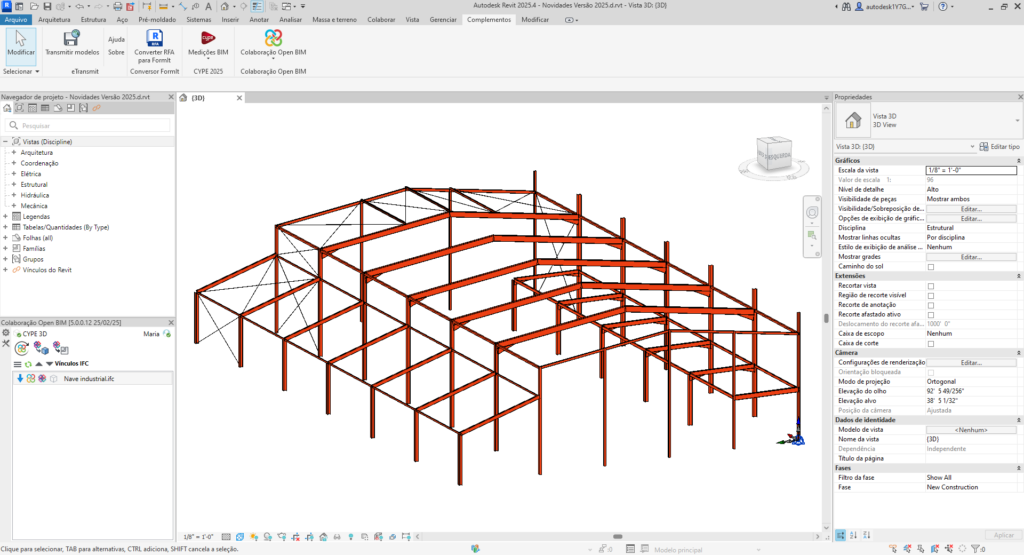Click the Undo arrow icon
Viewport: 1024px width, 555px height.
tap(79, 6)
